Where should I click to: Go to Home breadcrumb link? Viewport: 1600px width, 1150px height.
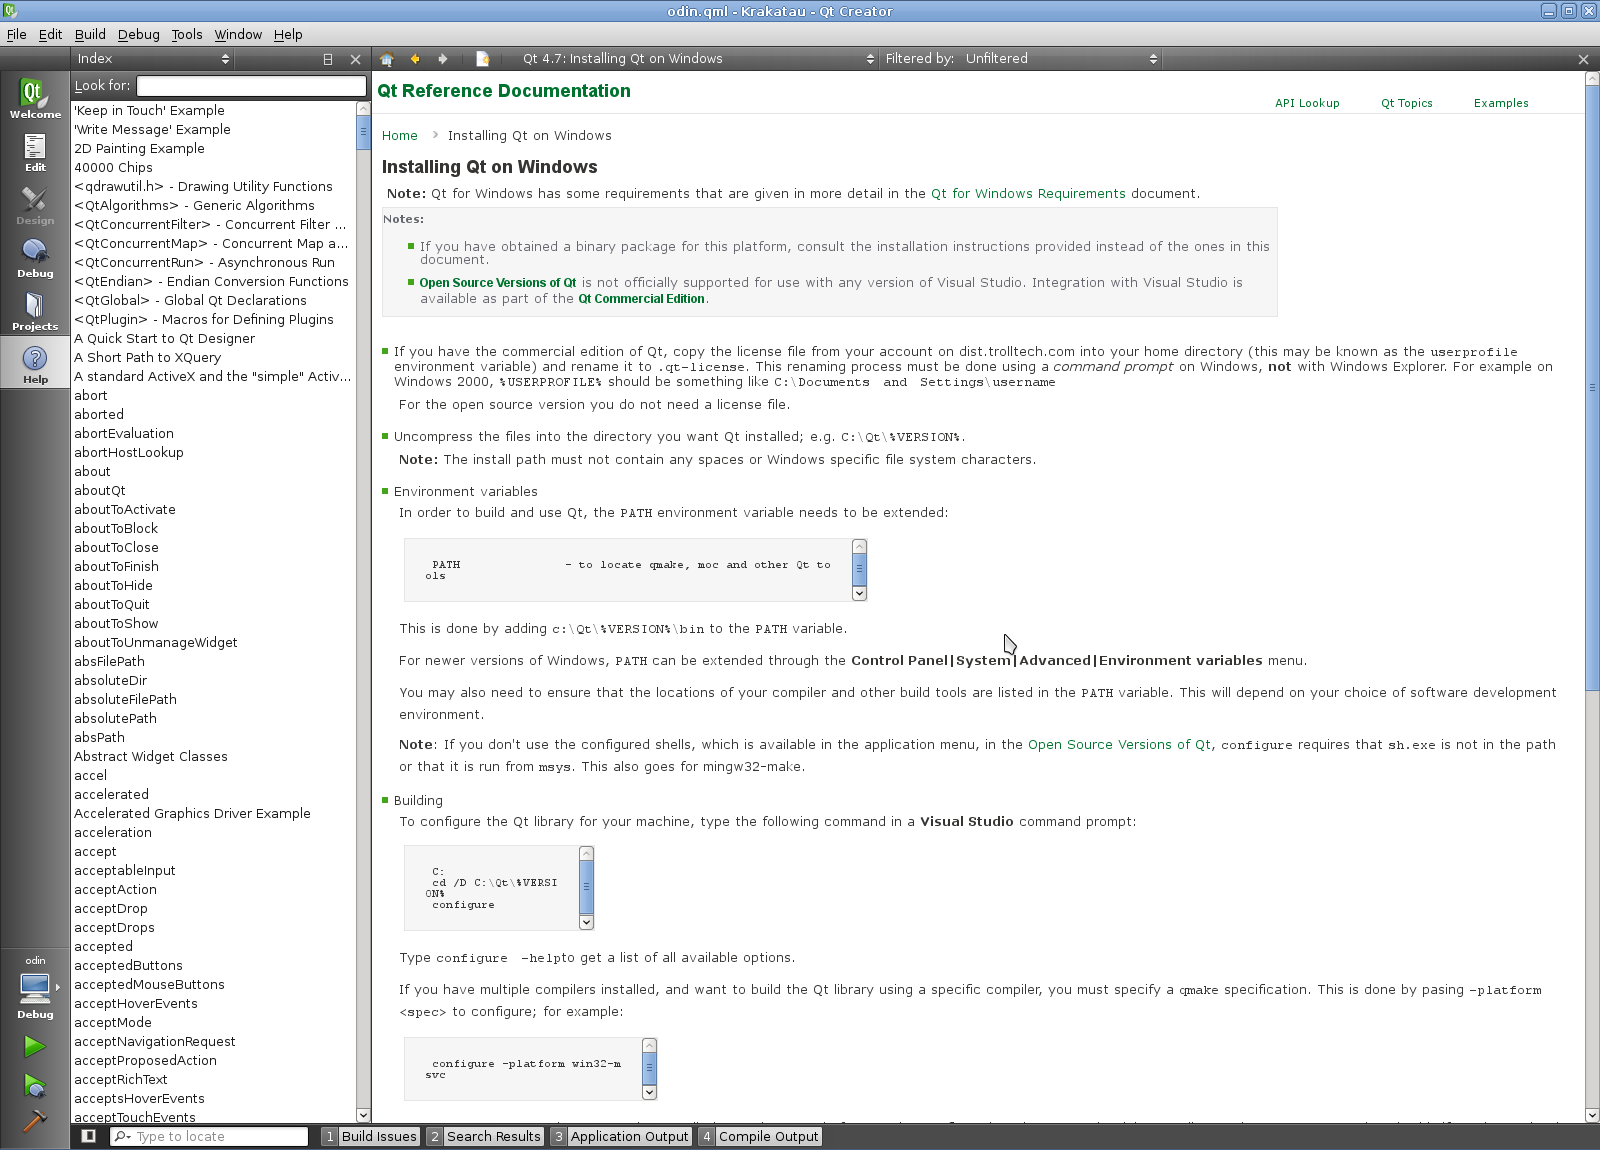pyautogui.click(x=399, y=136)
